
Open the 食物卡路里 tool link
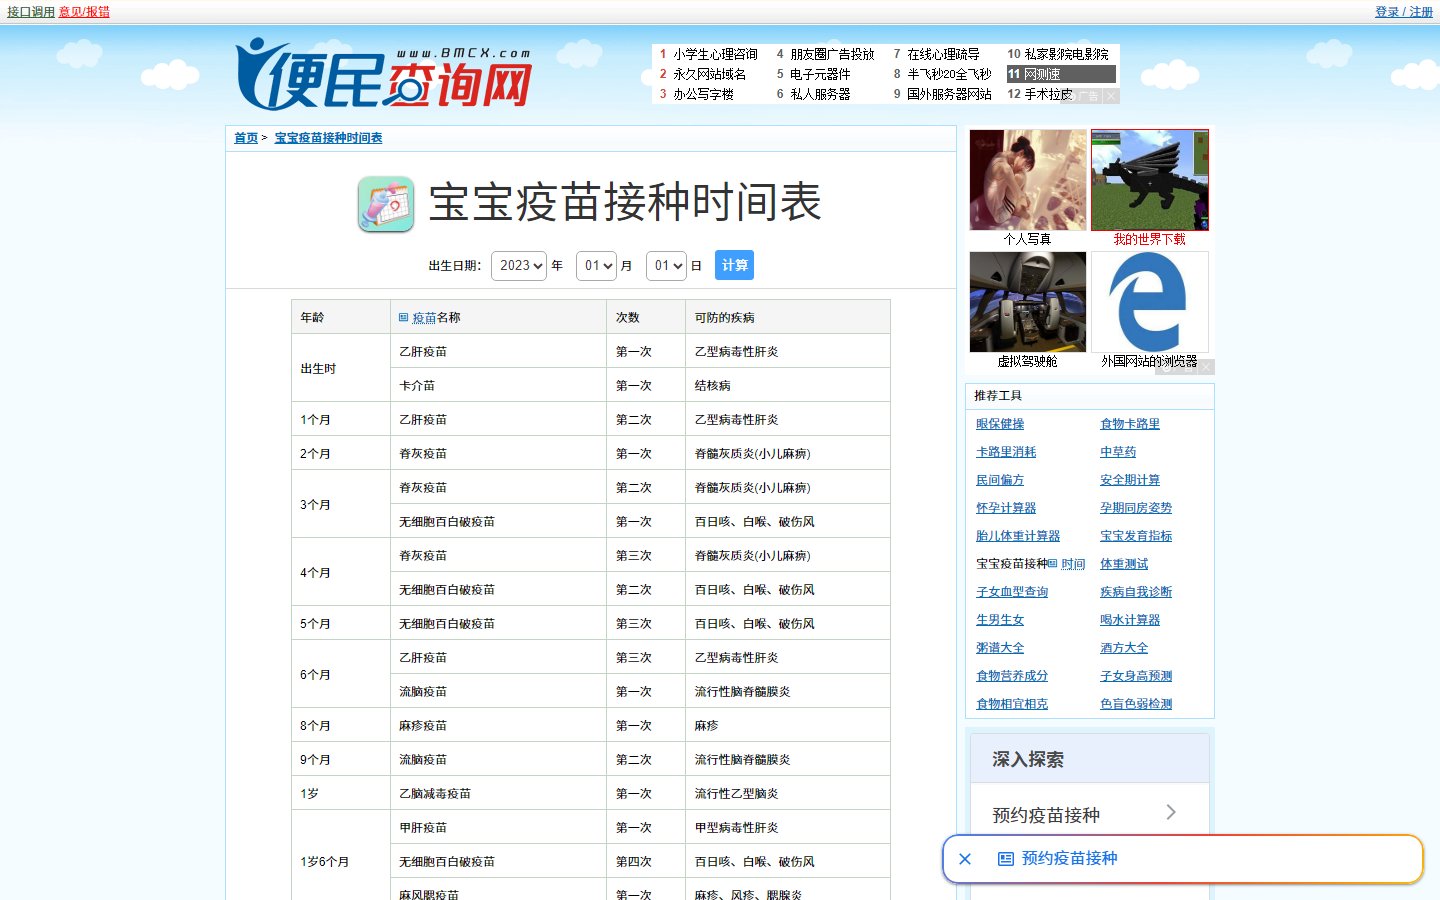click(x=1130, y=424)
